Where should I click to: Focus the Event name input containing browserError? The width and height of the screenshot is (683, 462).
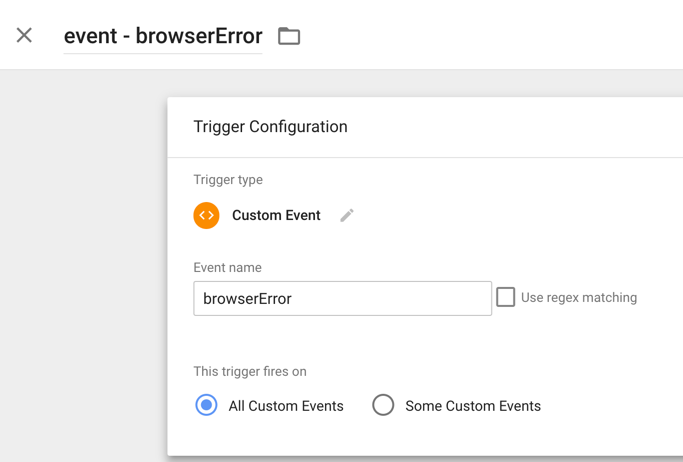click(x=342, y=298)
